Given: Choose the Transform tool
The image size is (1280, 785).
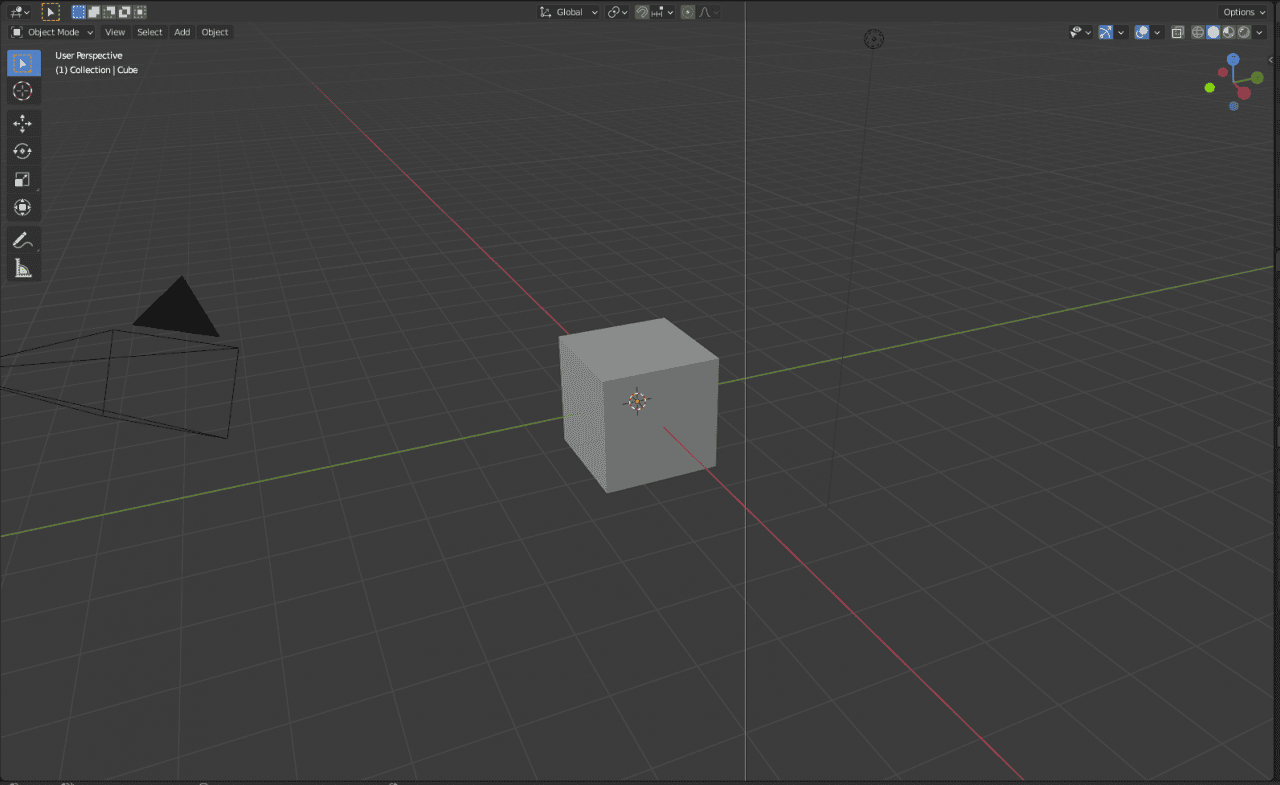Looking at the screenshot, I should coord(23,207).
